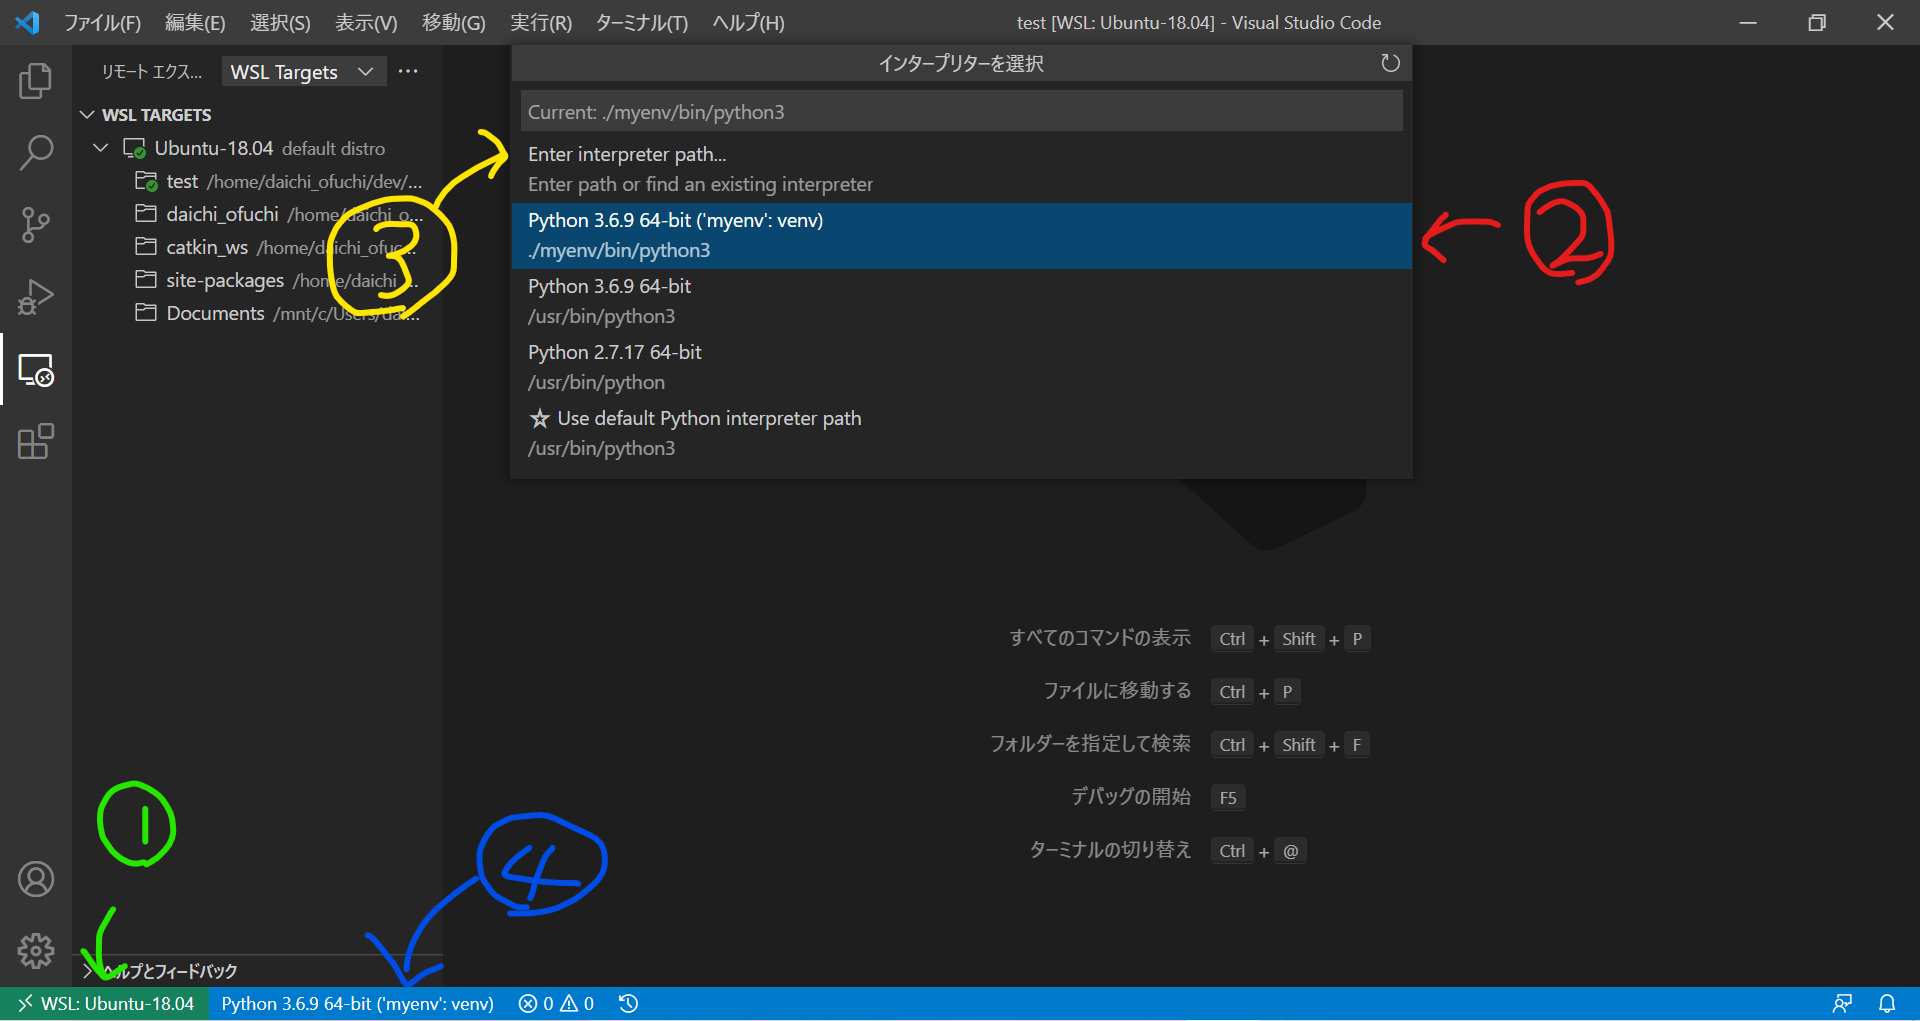Screen dimensions: 1920x1021
Task: Click the VS Code logo icon
Action: coord(27,22)
